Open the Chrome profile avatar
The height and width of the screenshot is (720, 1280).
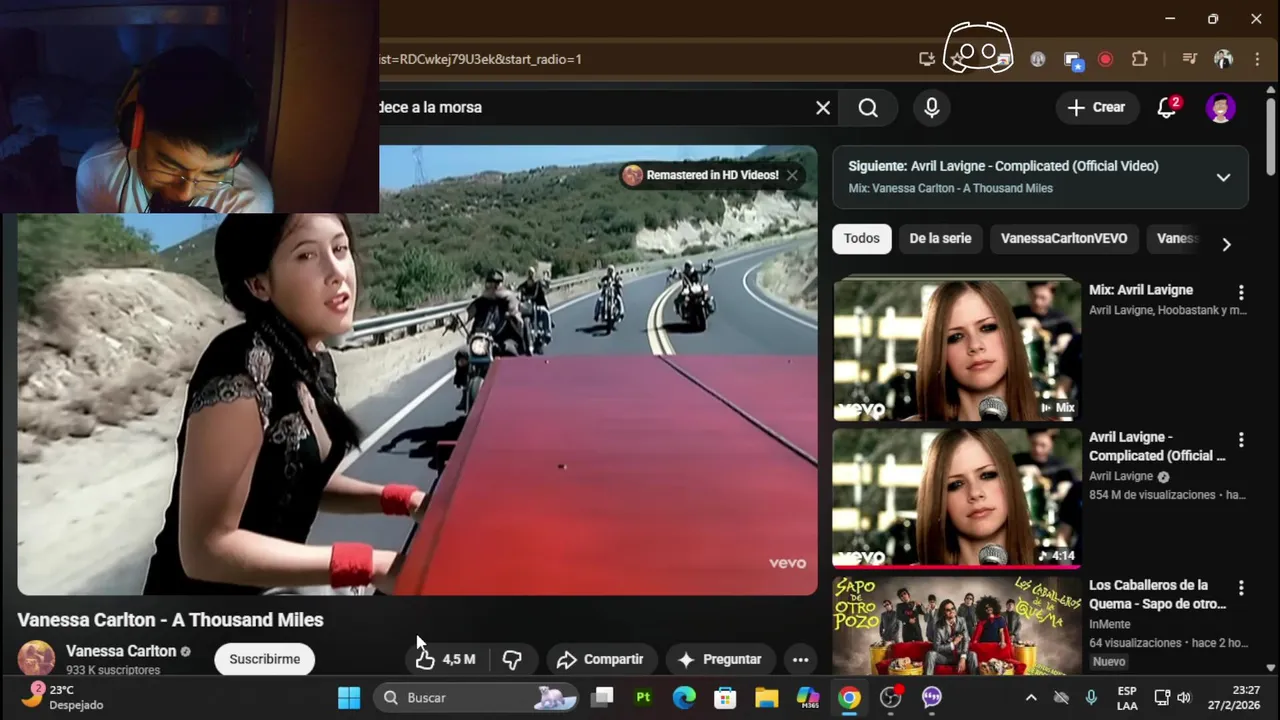tap(1223, 59)
